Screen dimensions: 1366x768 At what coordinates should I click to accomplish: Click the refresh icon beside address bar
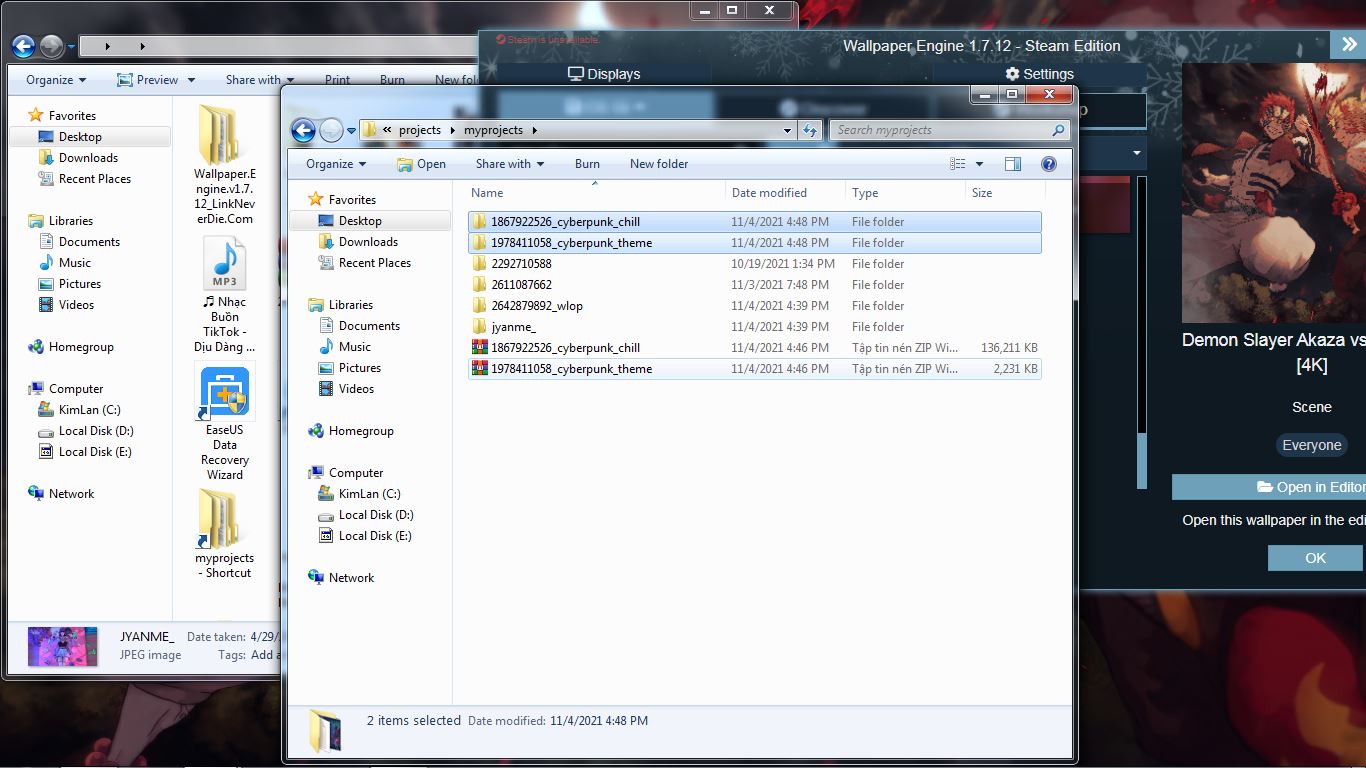pos(810,130)
